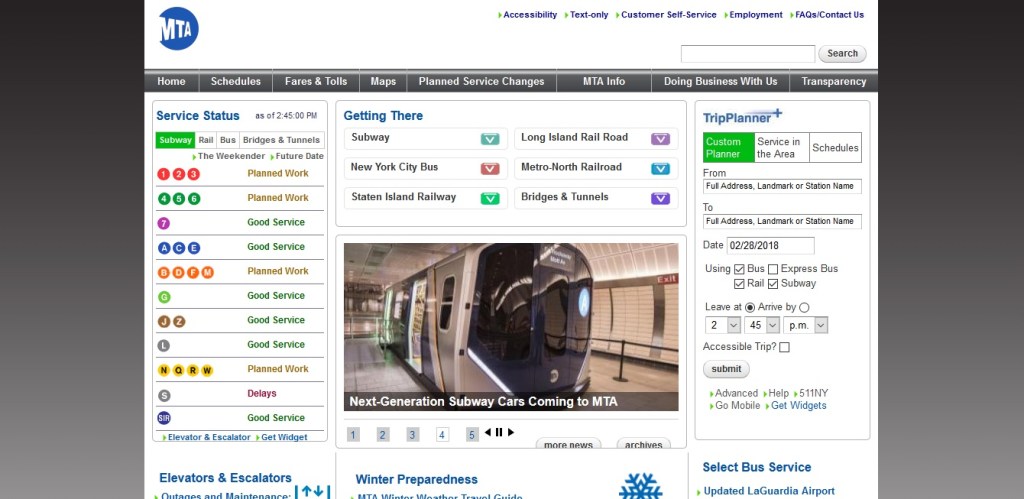Image resolution: width=1024 pixels, height=499 pixels.
Task: Select the brown Z train icon
Action: (179, 321)
